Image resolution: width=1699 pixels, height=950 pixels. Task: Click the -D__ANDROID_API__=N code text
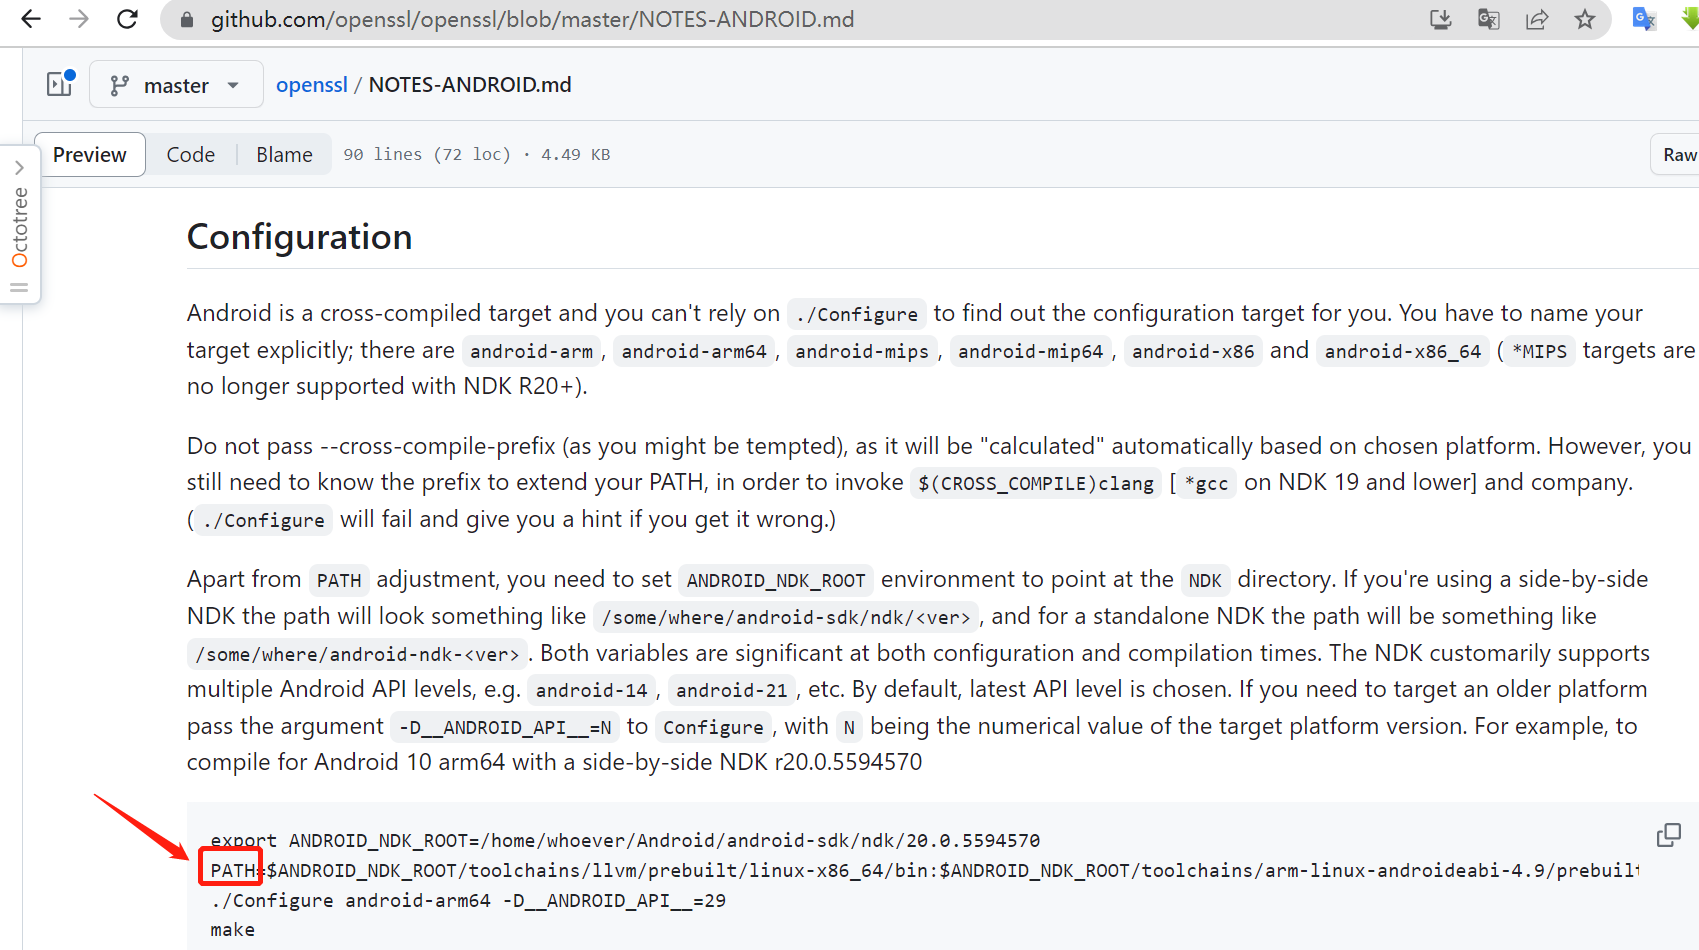[x=505, y=728]
